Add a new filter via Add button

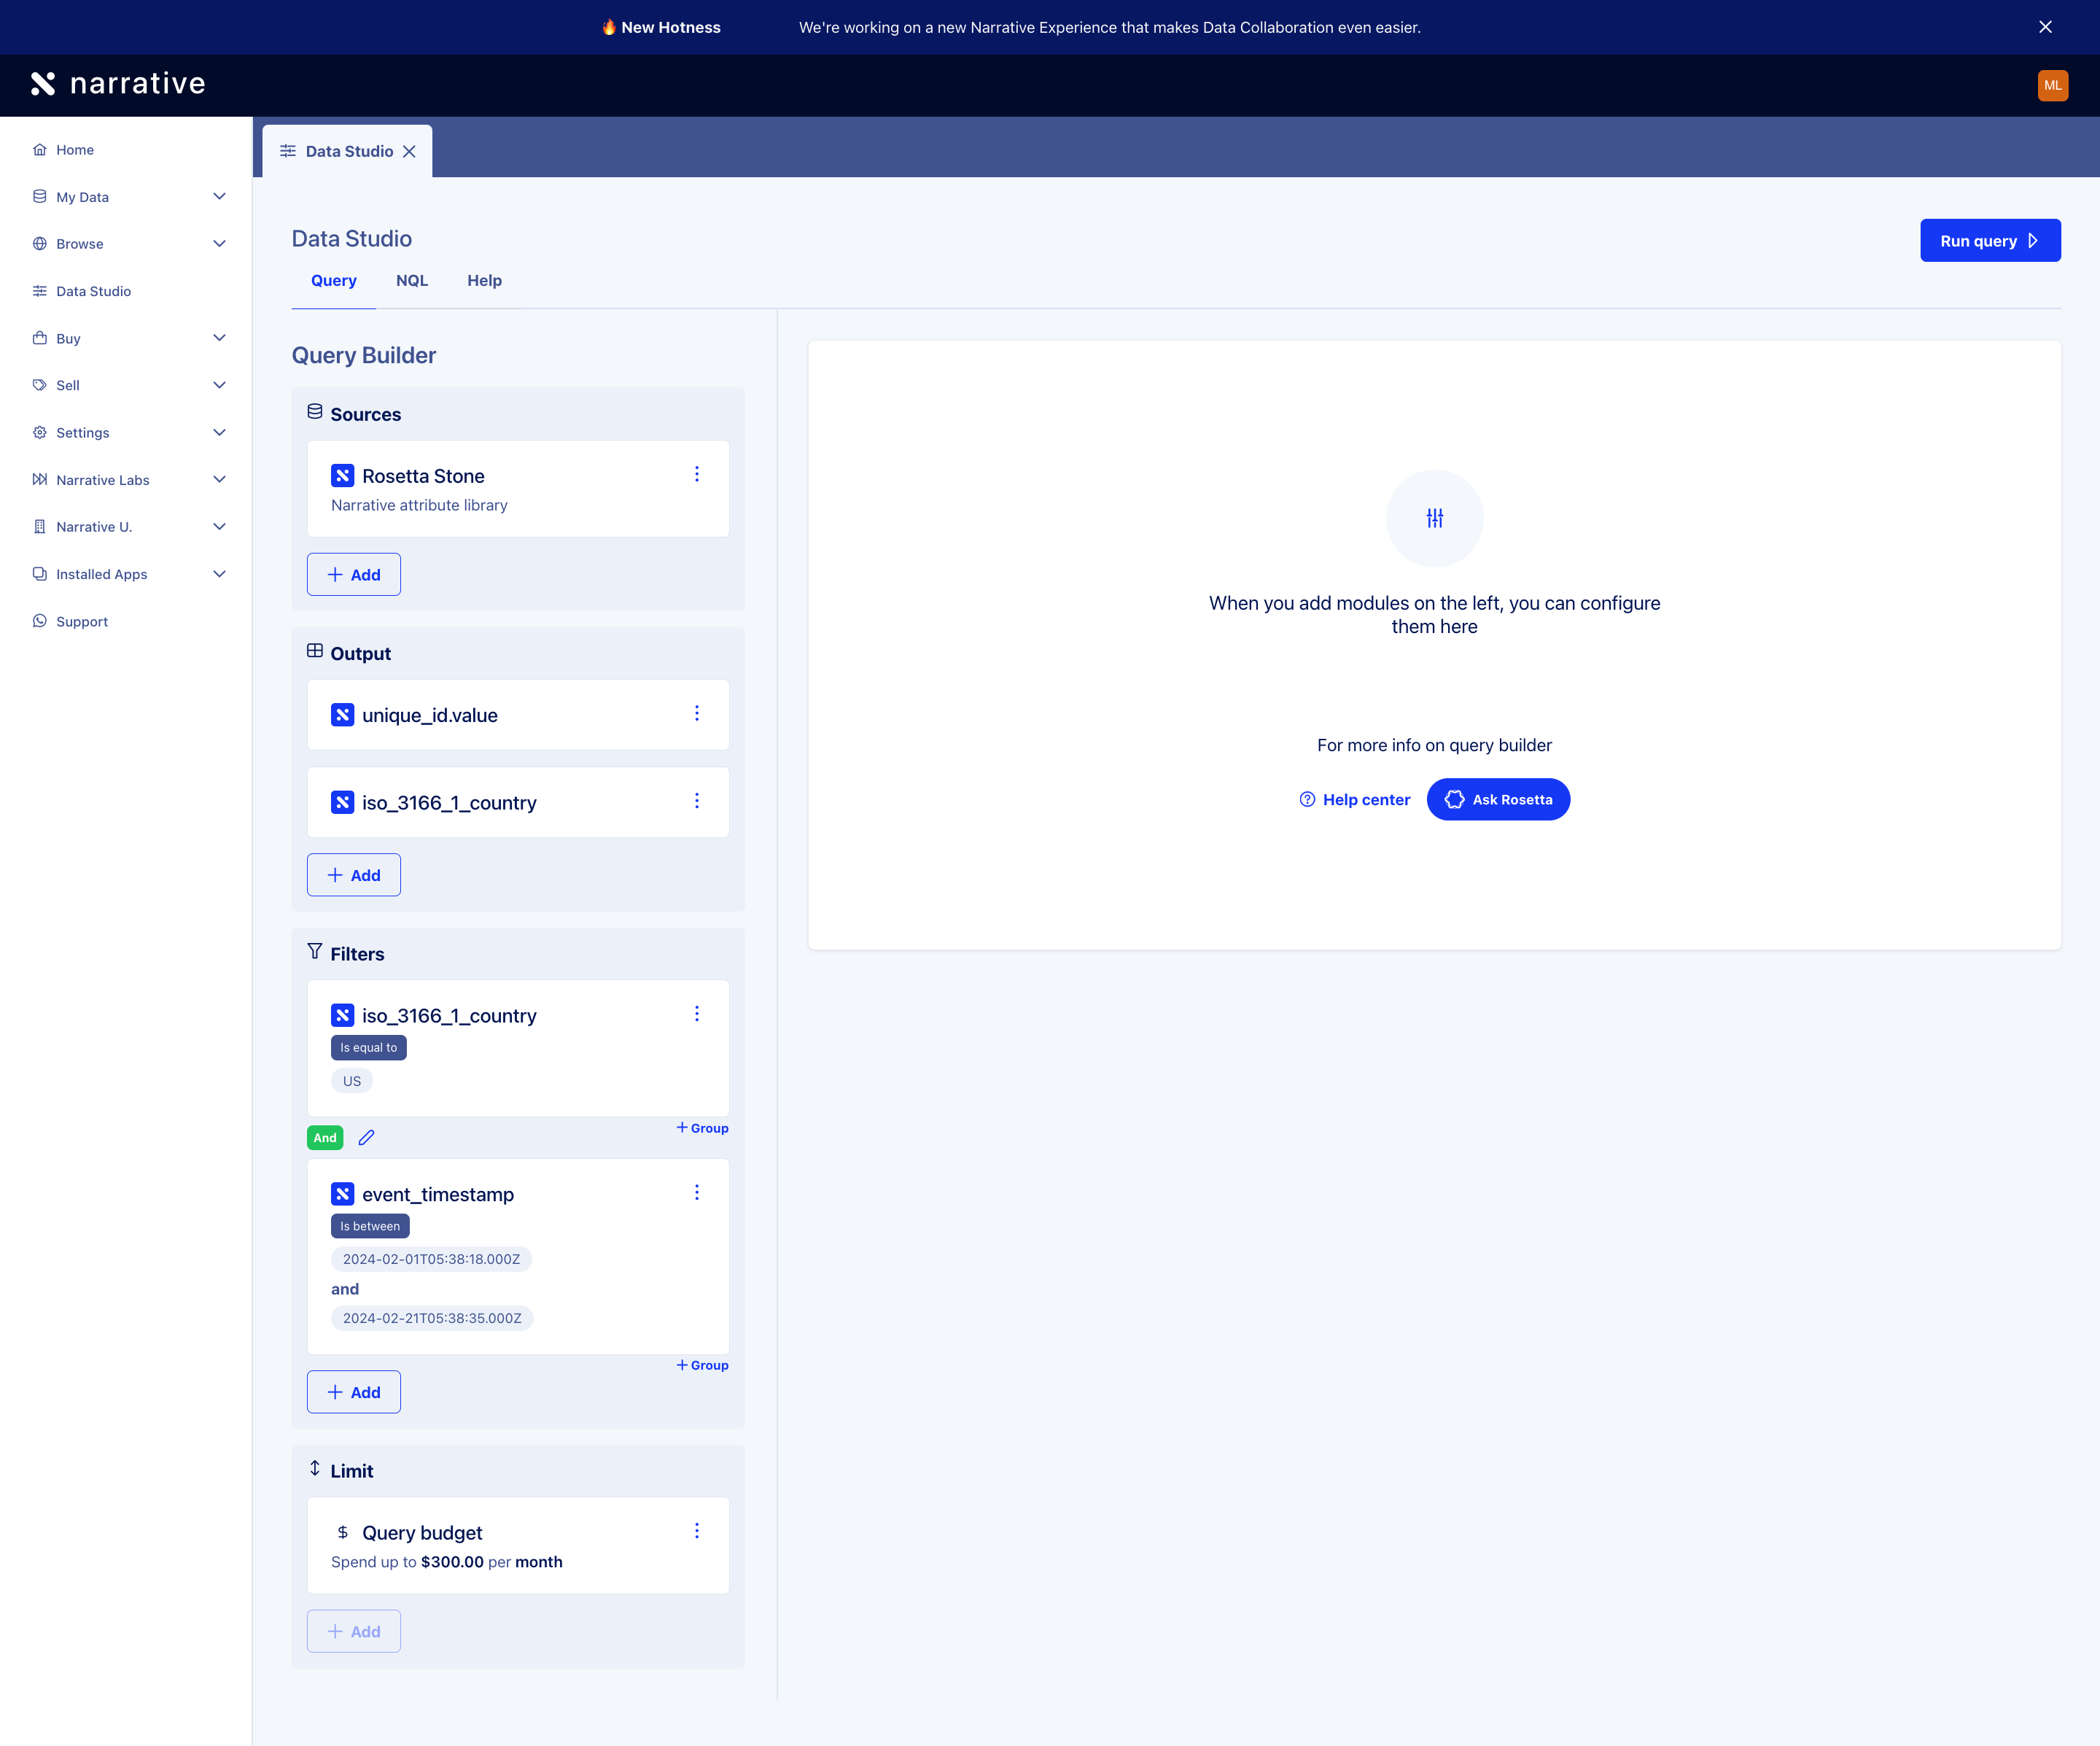click(x=354, y=1393)
